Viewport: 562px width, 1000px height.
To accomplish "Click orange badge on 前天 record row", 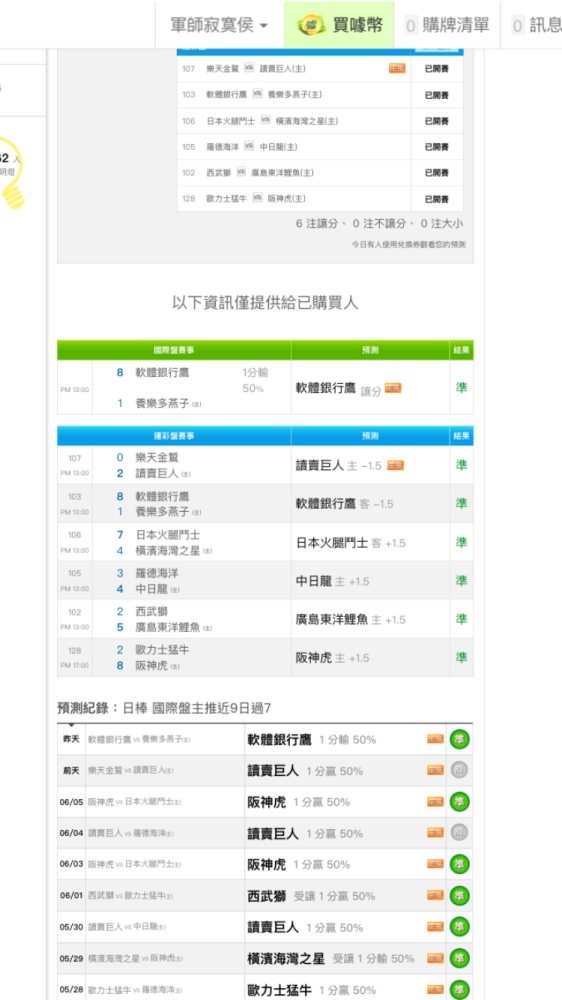I will tap(435, 770).
